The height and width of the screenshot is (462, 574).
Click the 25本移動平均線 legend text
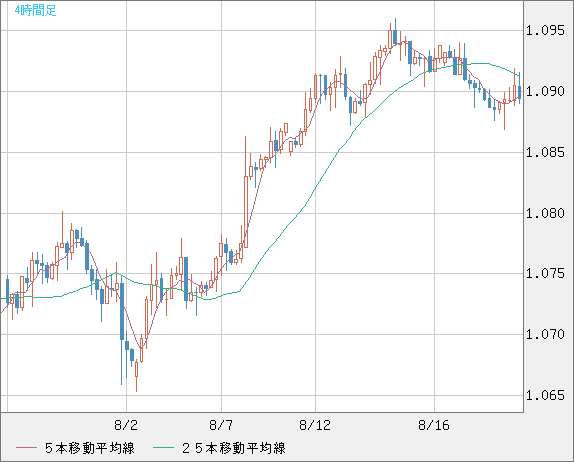coord(234,448)
